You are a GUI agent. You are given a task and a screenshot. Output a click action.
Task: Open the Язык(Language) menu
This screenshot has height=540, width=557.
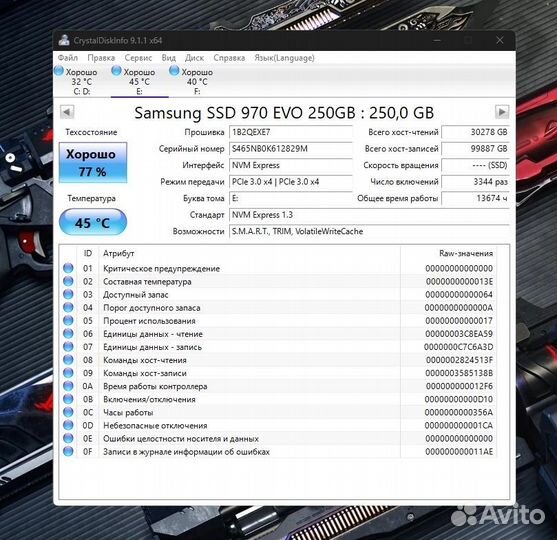[x=284, y=58]
